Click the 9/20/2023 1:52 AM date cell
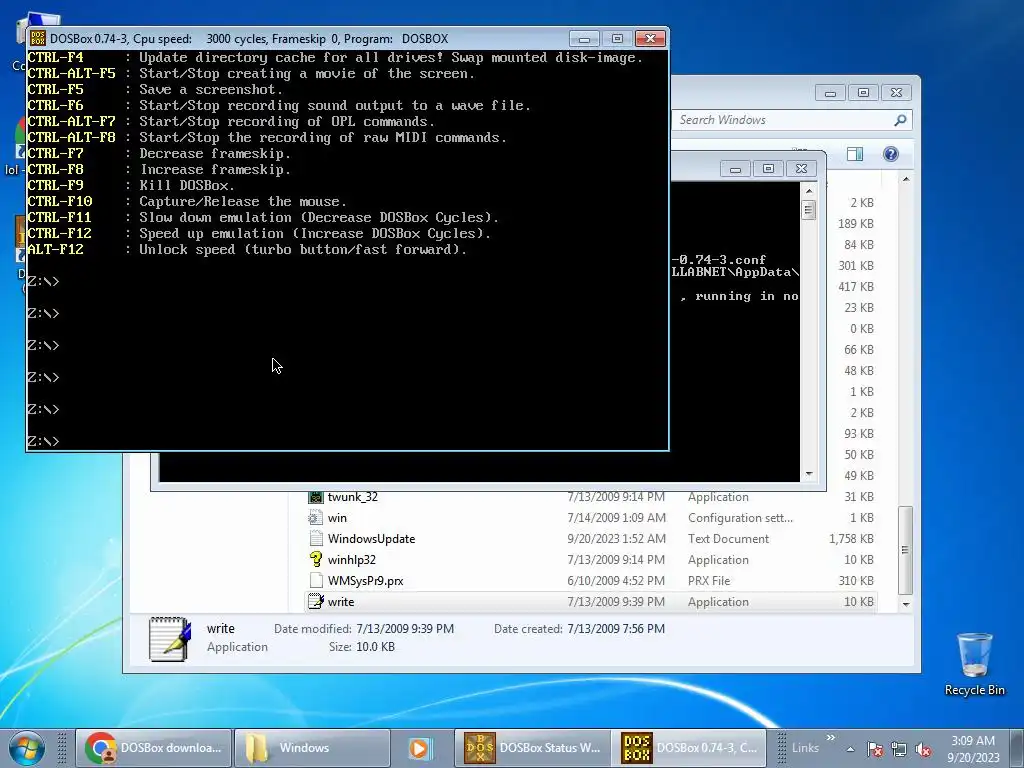This screenshot has height=768, width=1024. point(616,539)
